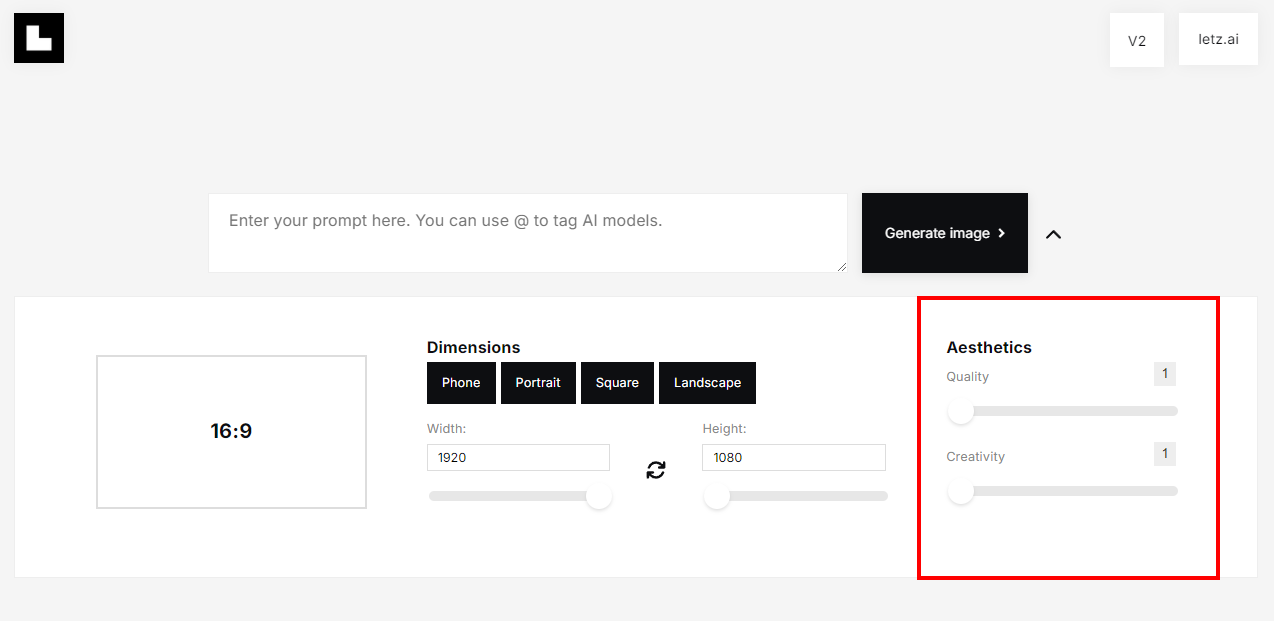Click the arrow on Generate image button
1274x621 pixels.
(1002, 233)
